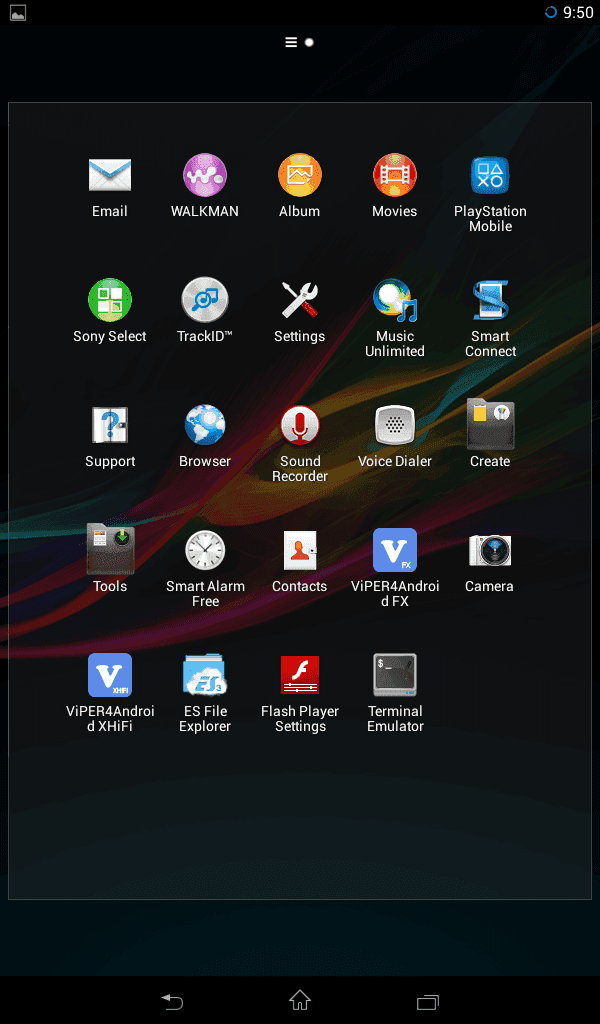This screenshot has width=600, height=1024.
Task: Open the Create folder
Action: [x=490, y=424]
